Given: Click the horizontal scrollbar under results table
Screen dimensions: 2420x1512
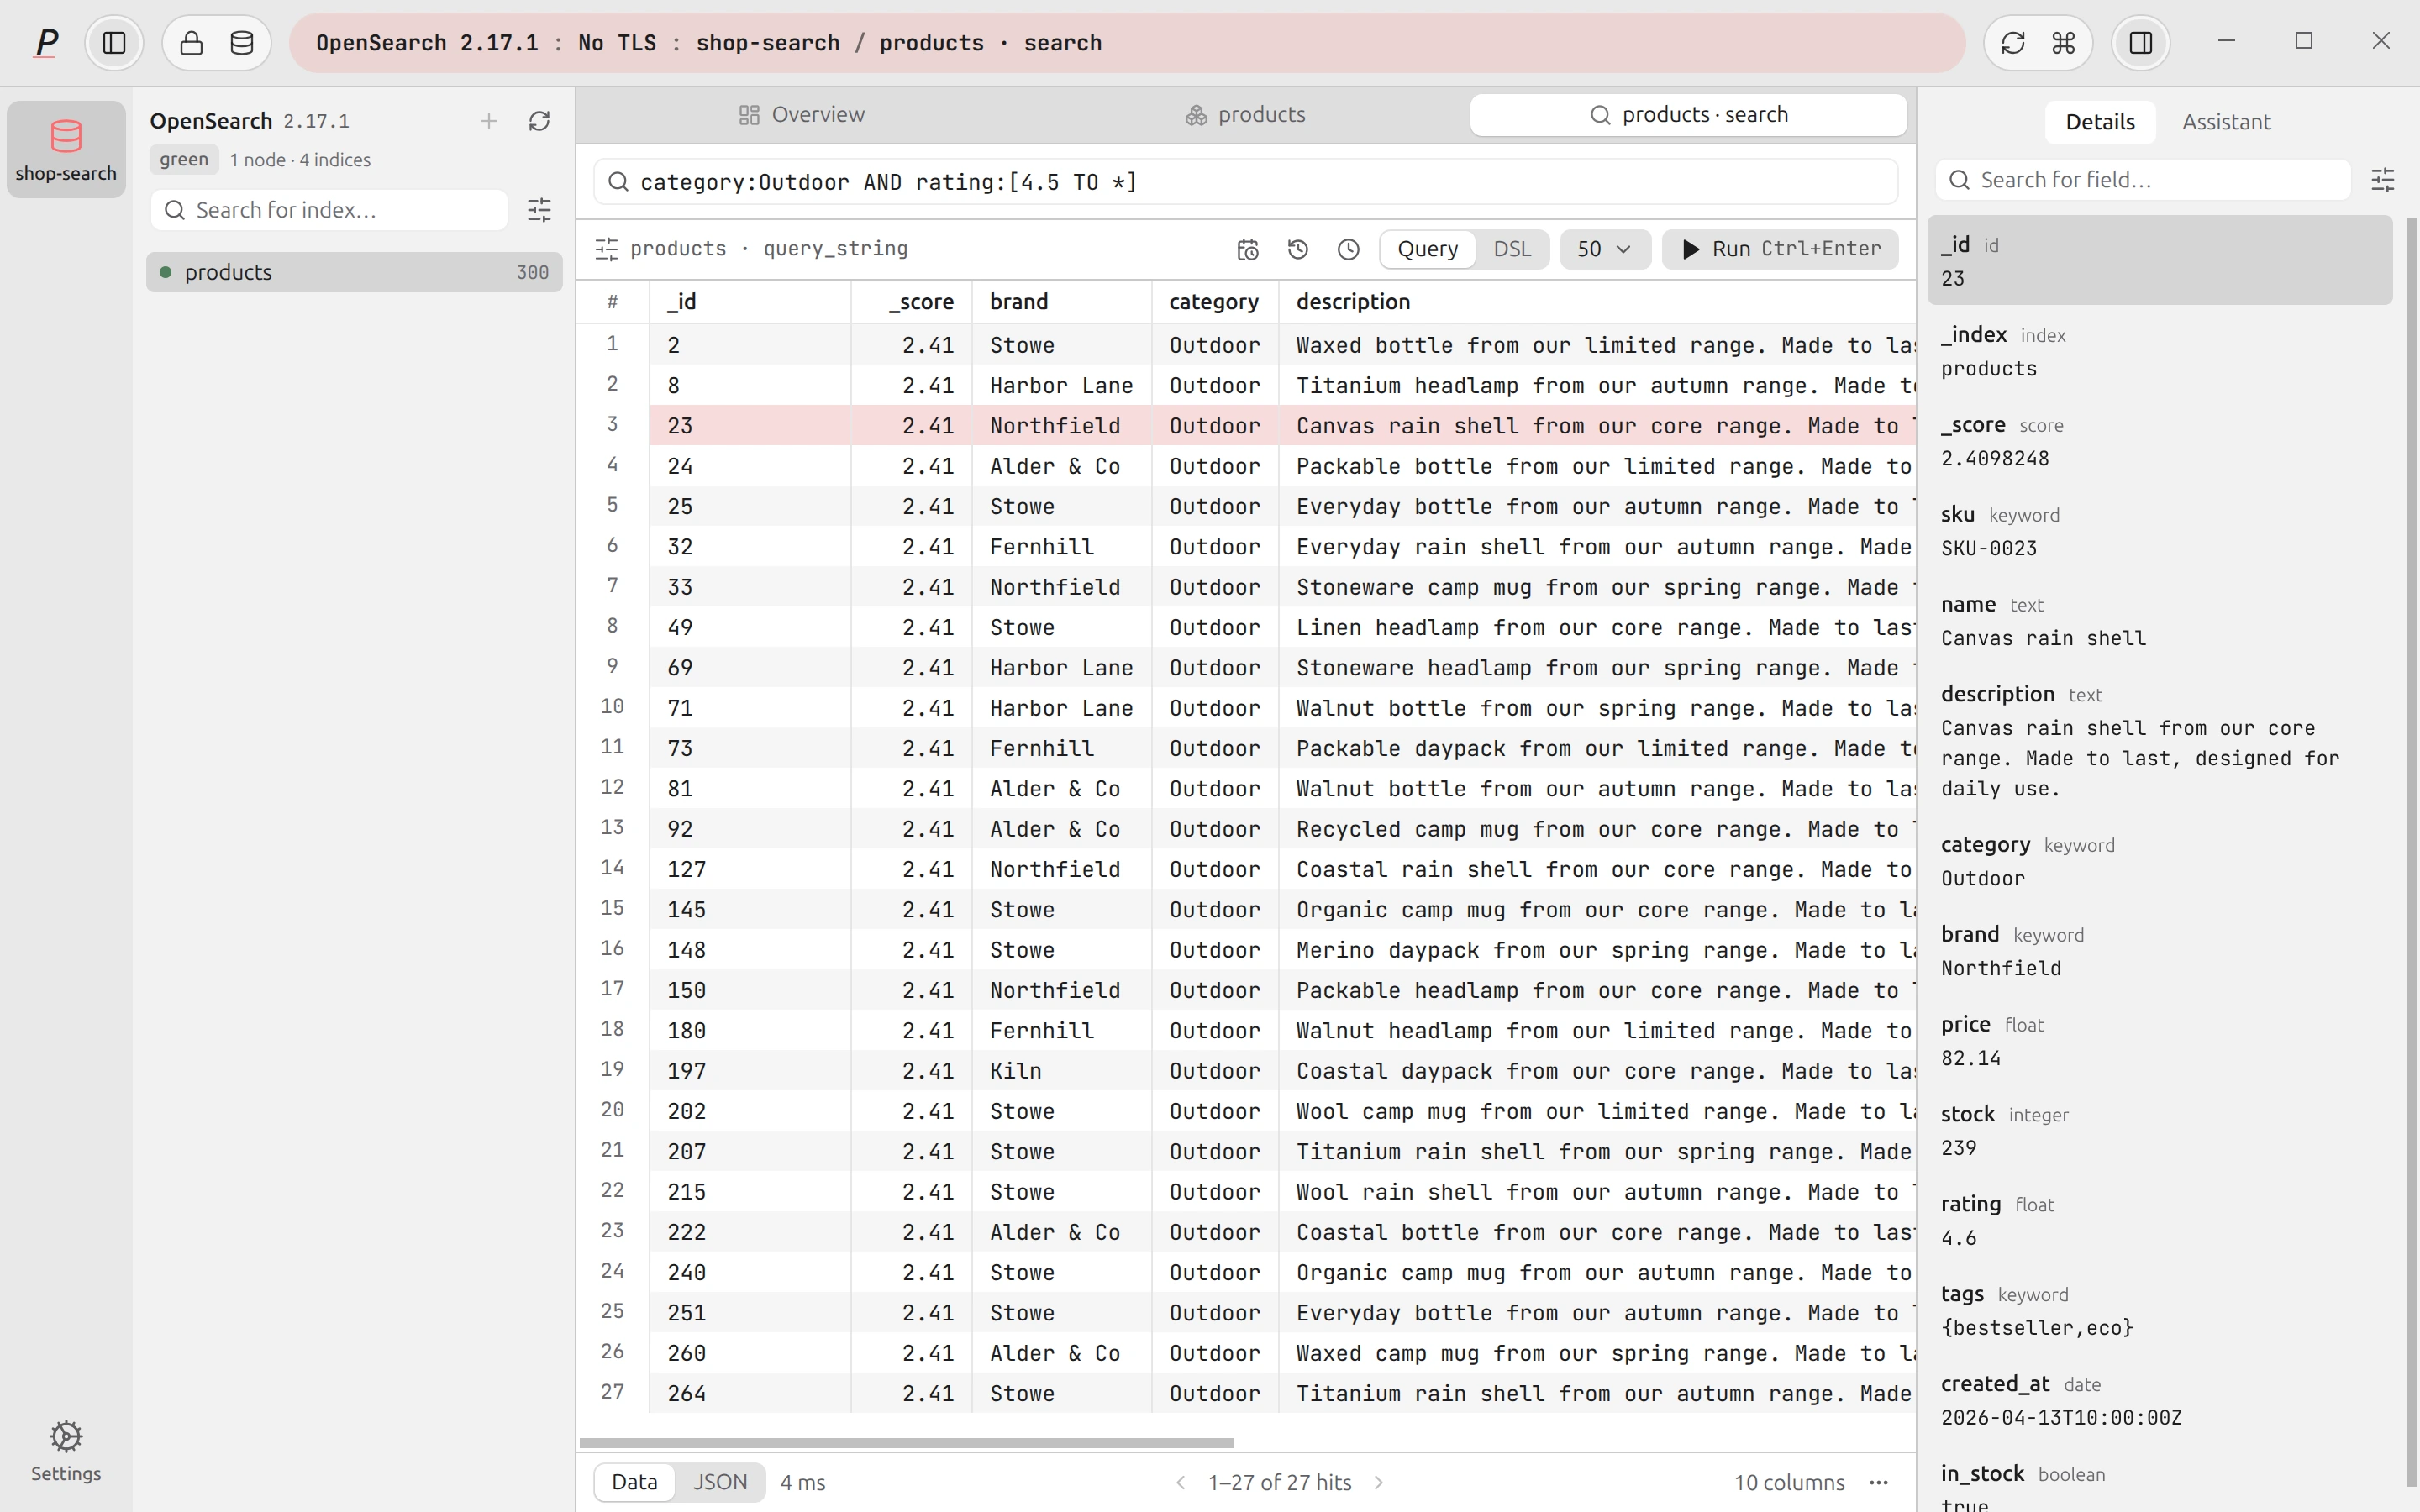Looking at the screenshot, I should tap(906, 1443).
